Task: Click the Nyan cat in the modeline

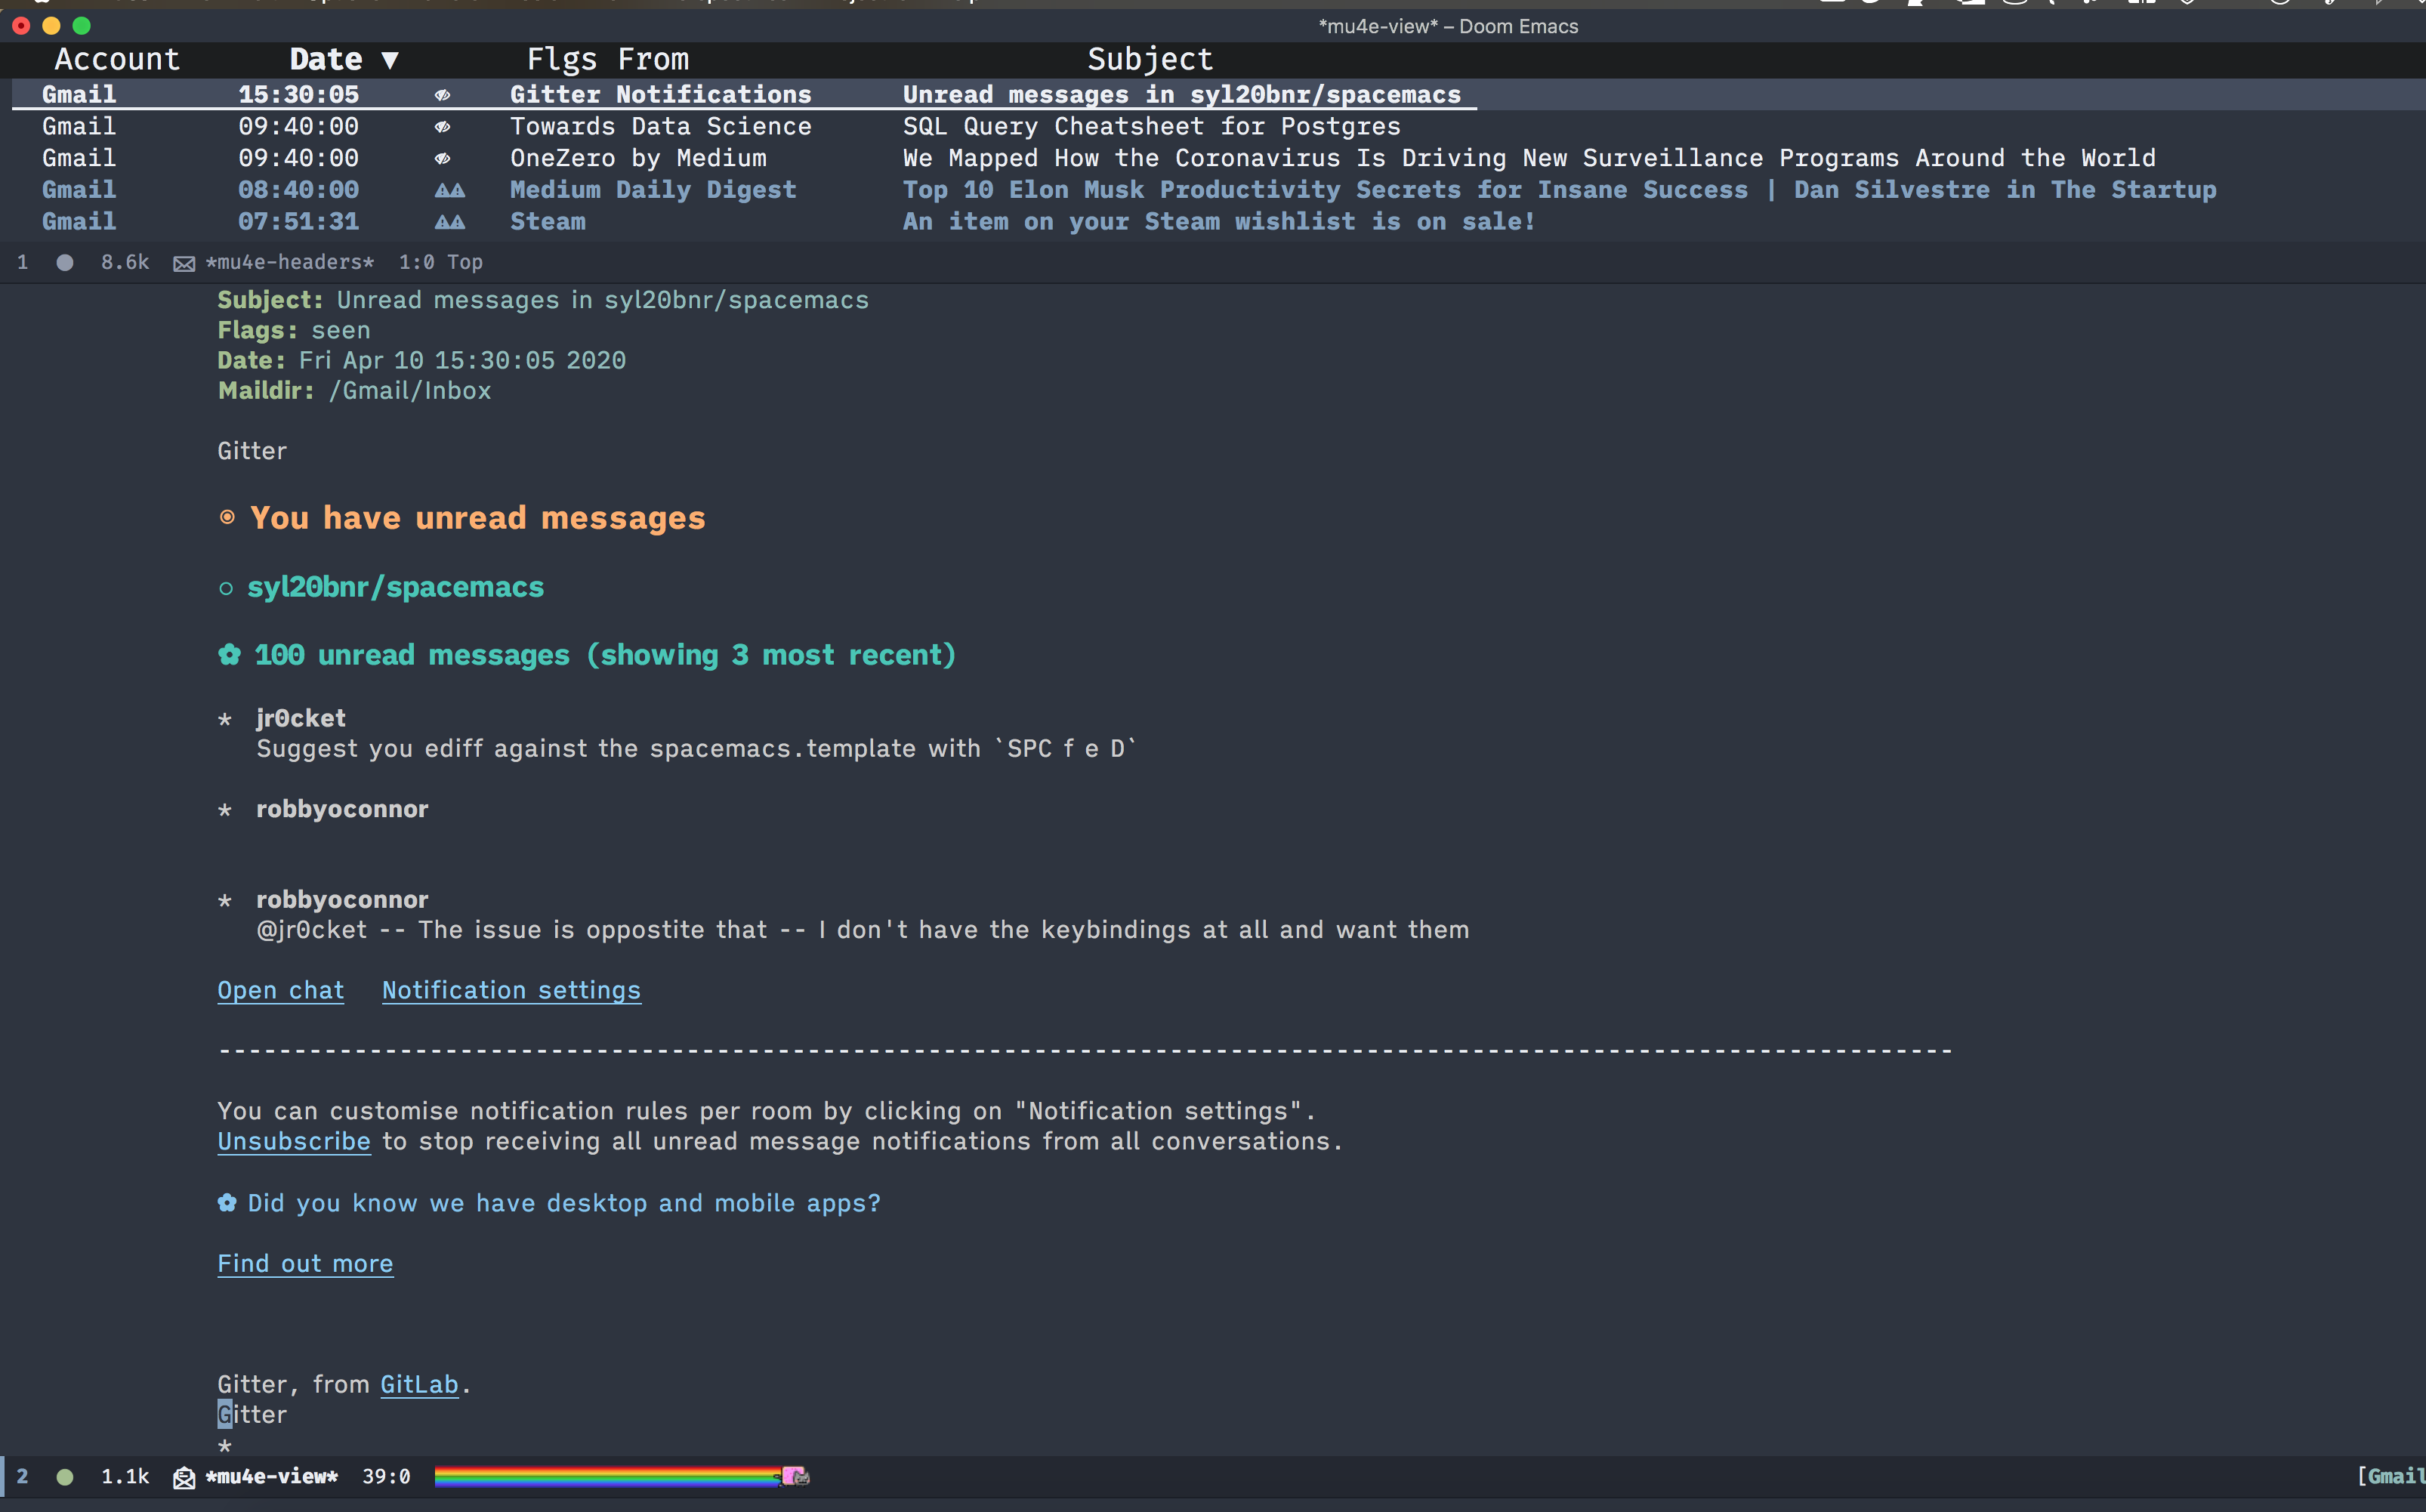Action: pos(795,1476)
